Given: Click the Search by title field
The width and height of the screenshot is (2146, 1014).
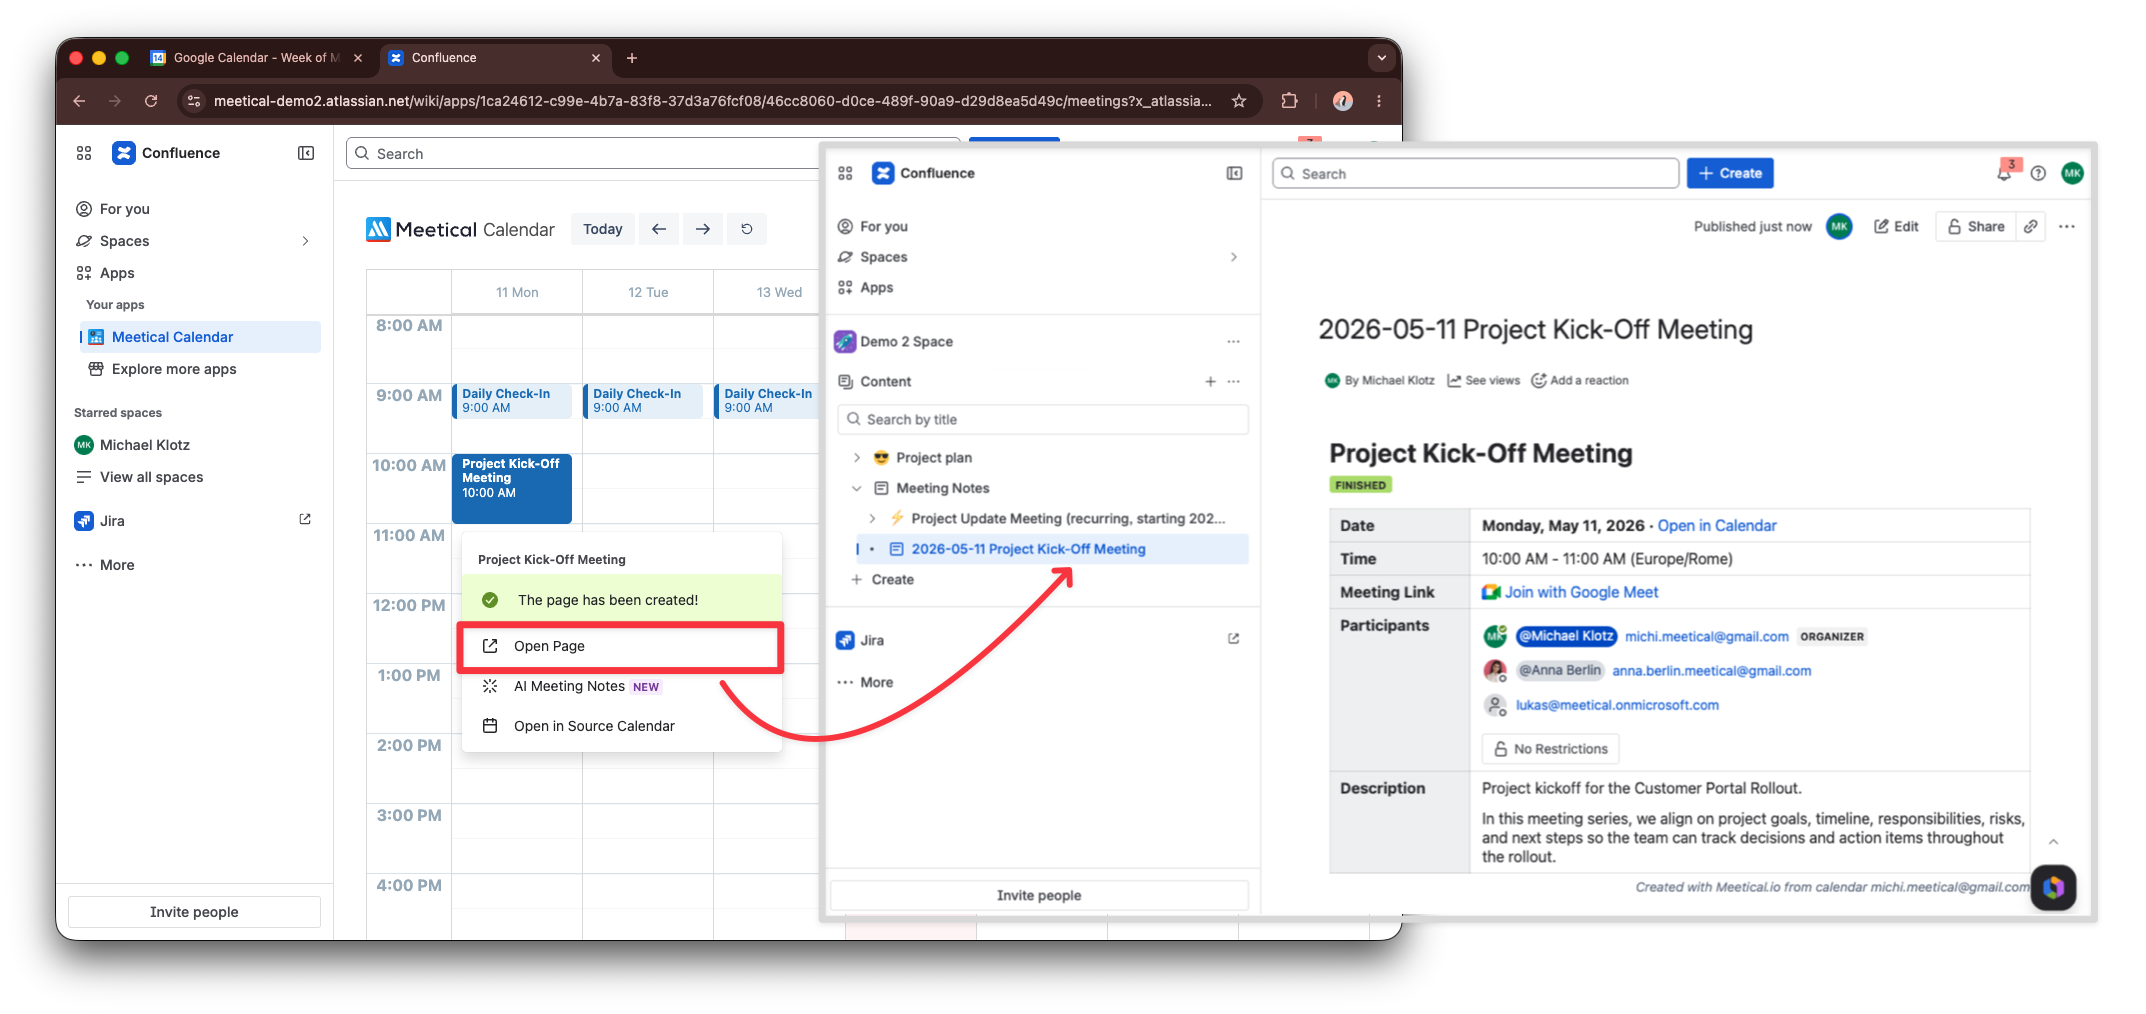Looking at the screenshot, I should 1042,420.
